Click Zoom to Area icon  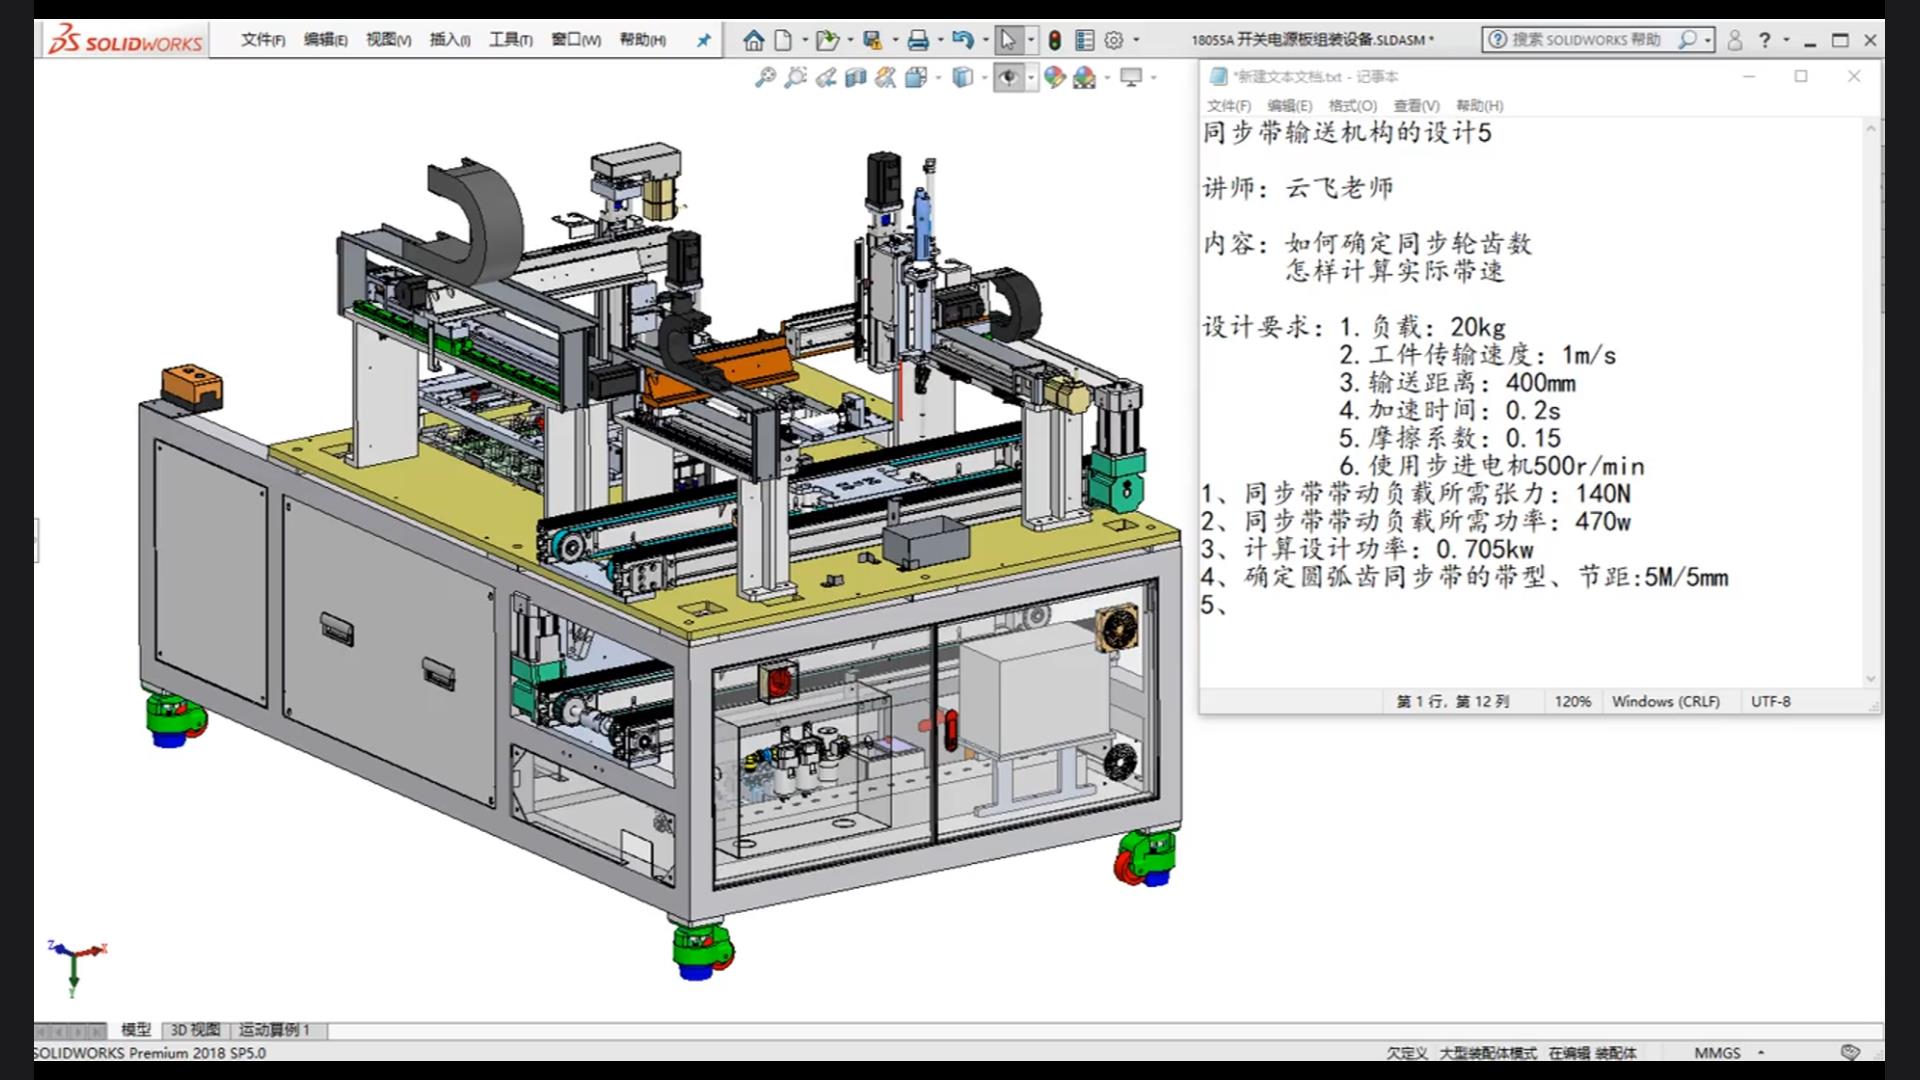pos(795,77)
